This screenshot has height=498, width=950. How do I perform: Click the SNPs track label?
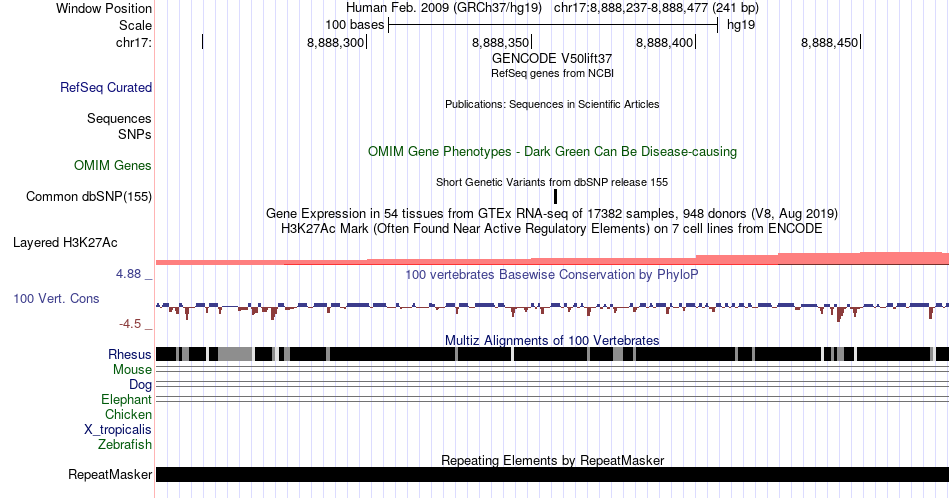click(x=135, y=134)
